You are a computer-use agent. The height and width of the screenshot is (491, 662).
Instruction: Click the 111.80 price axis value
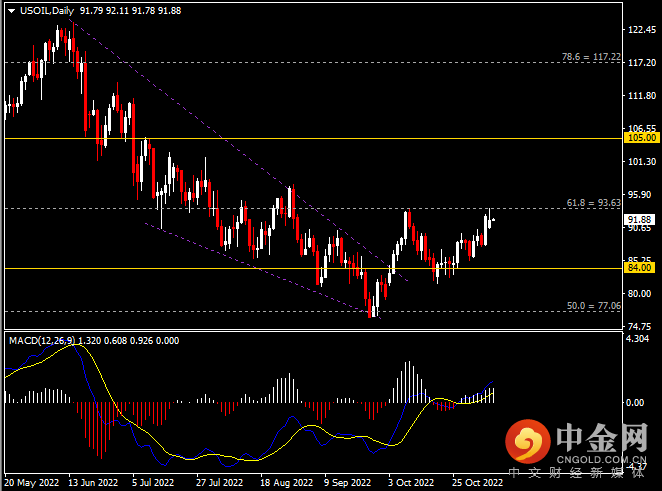pyautogui.click(x=642, y=96)
